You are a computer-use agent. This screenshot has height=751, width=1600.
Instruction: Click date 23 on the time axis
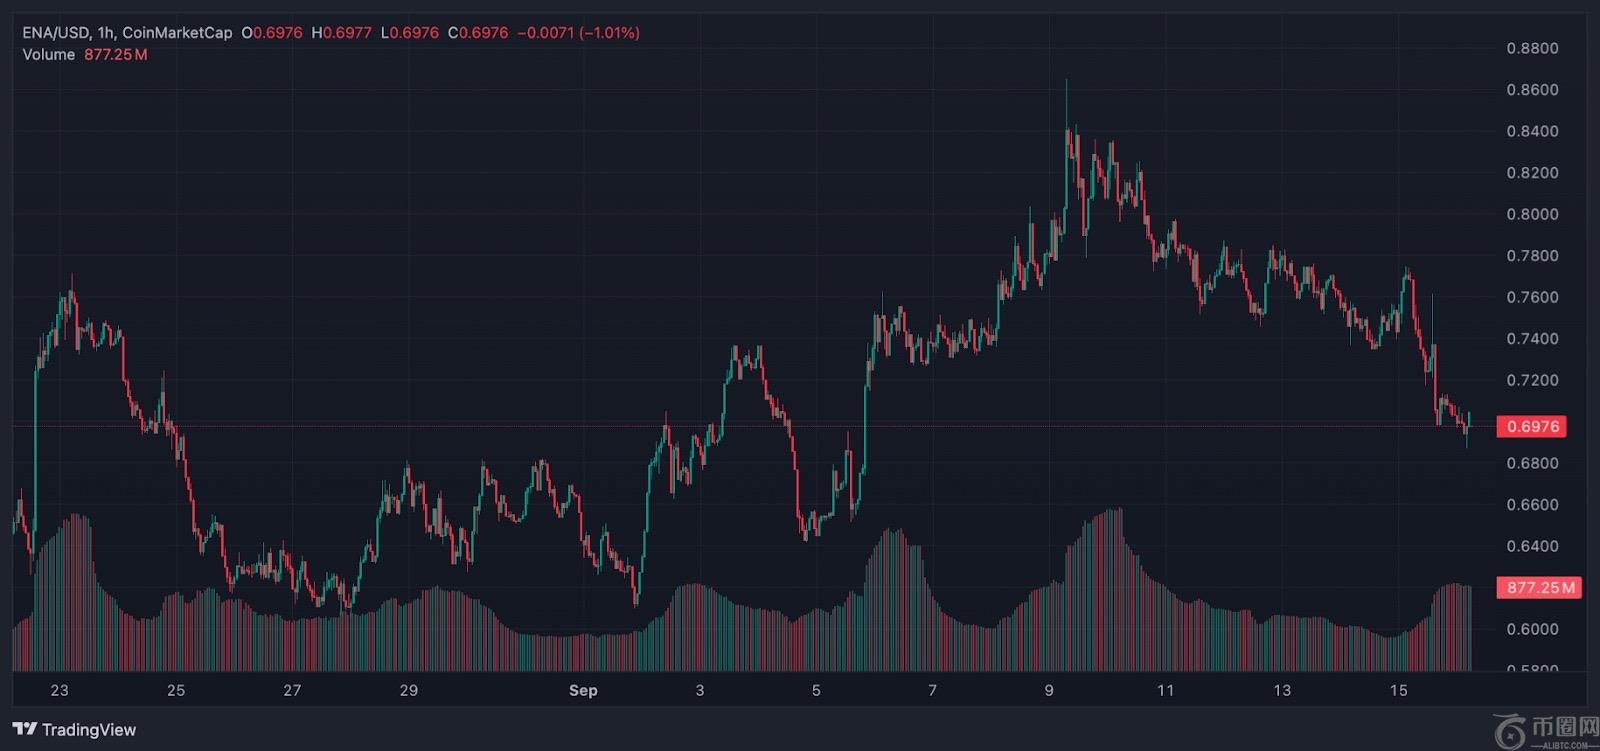point(59,690)
